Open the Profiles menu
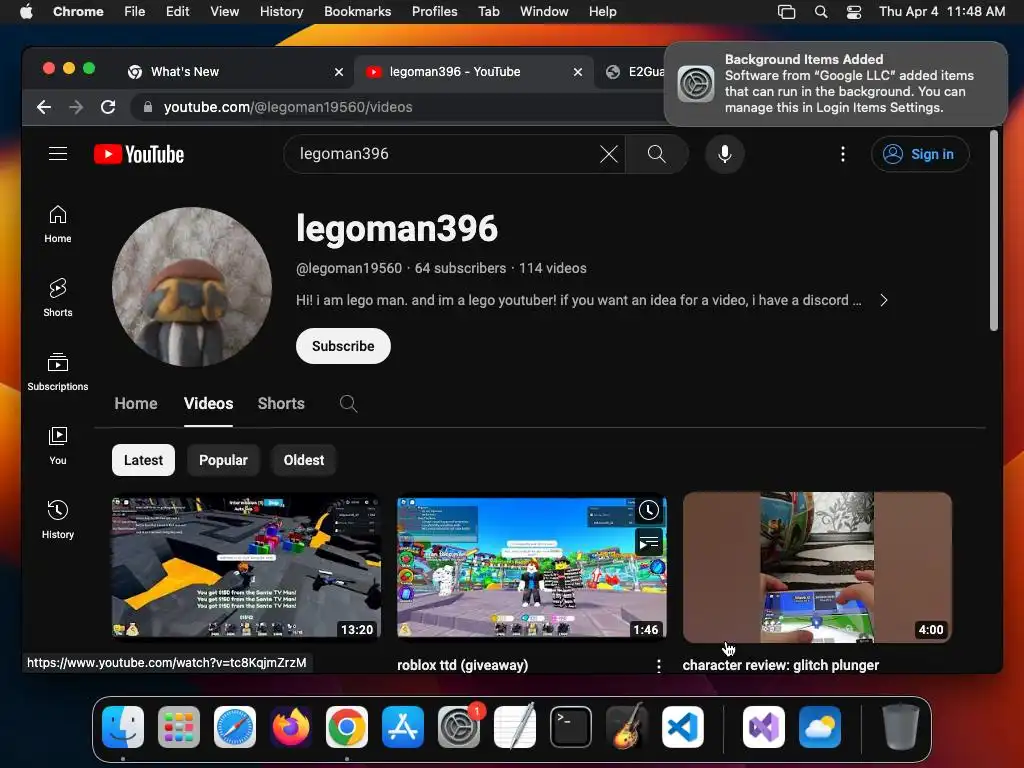This screenshot has width=1024, height=768. pos(434,12)
